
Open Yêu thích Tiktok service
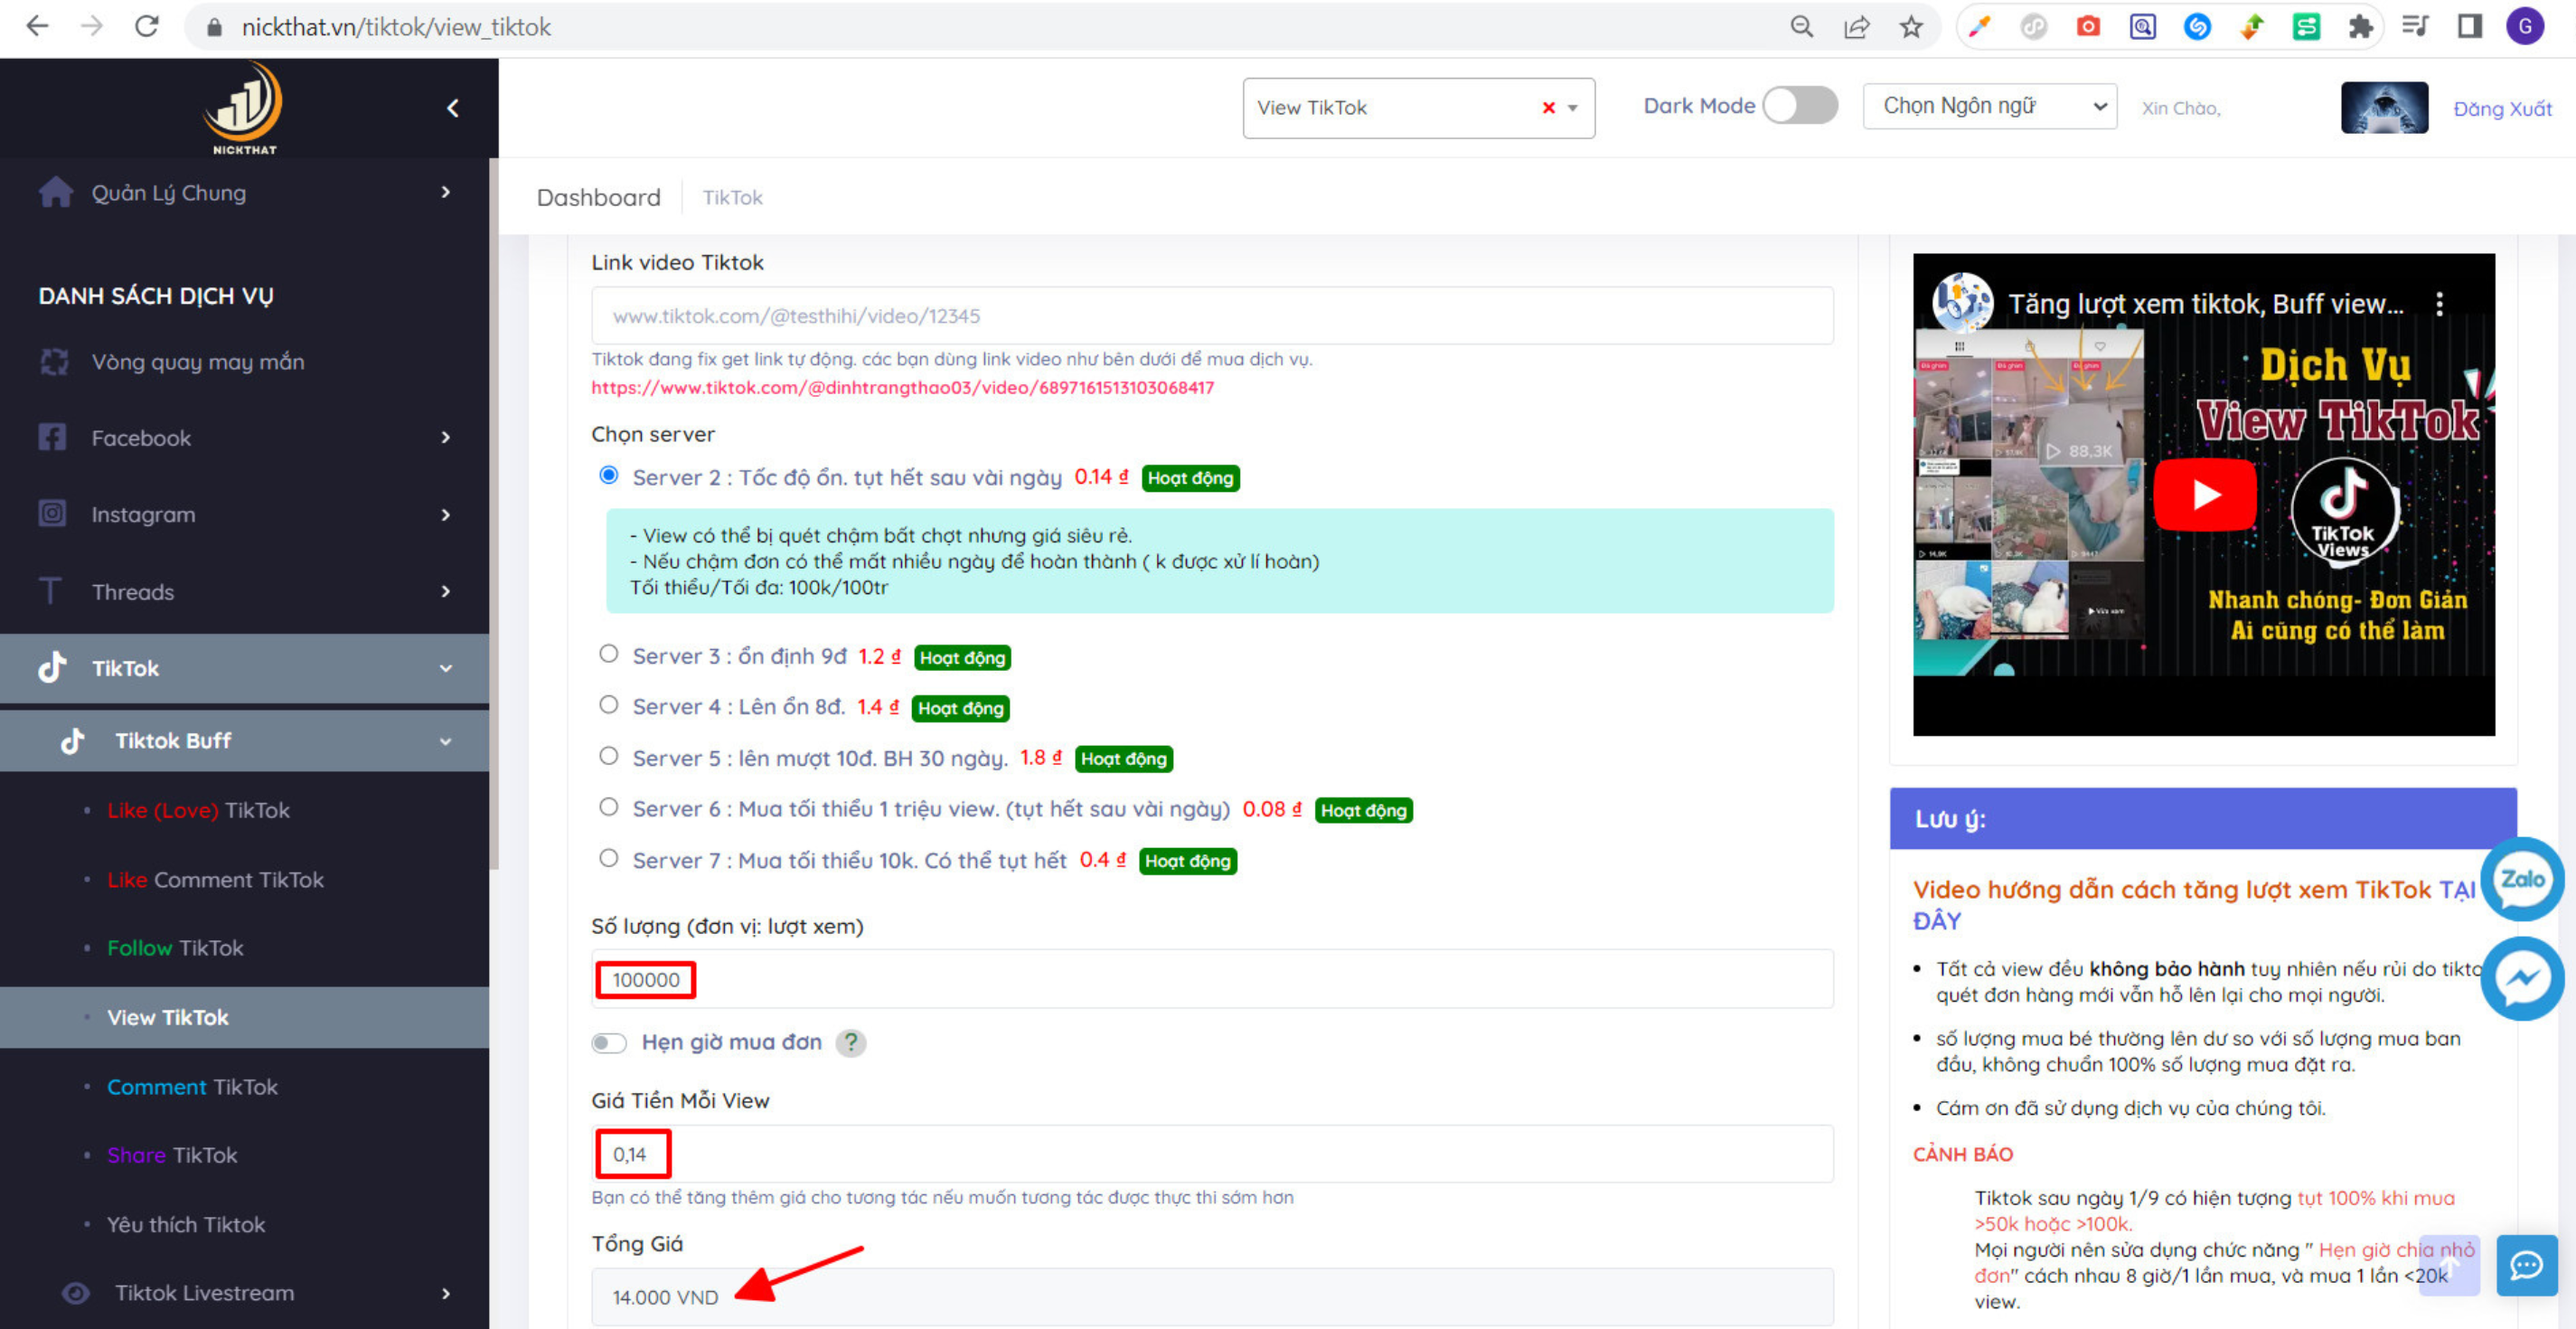pos(186,1224)
